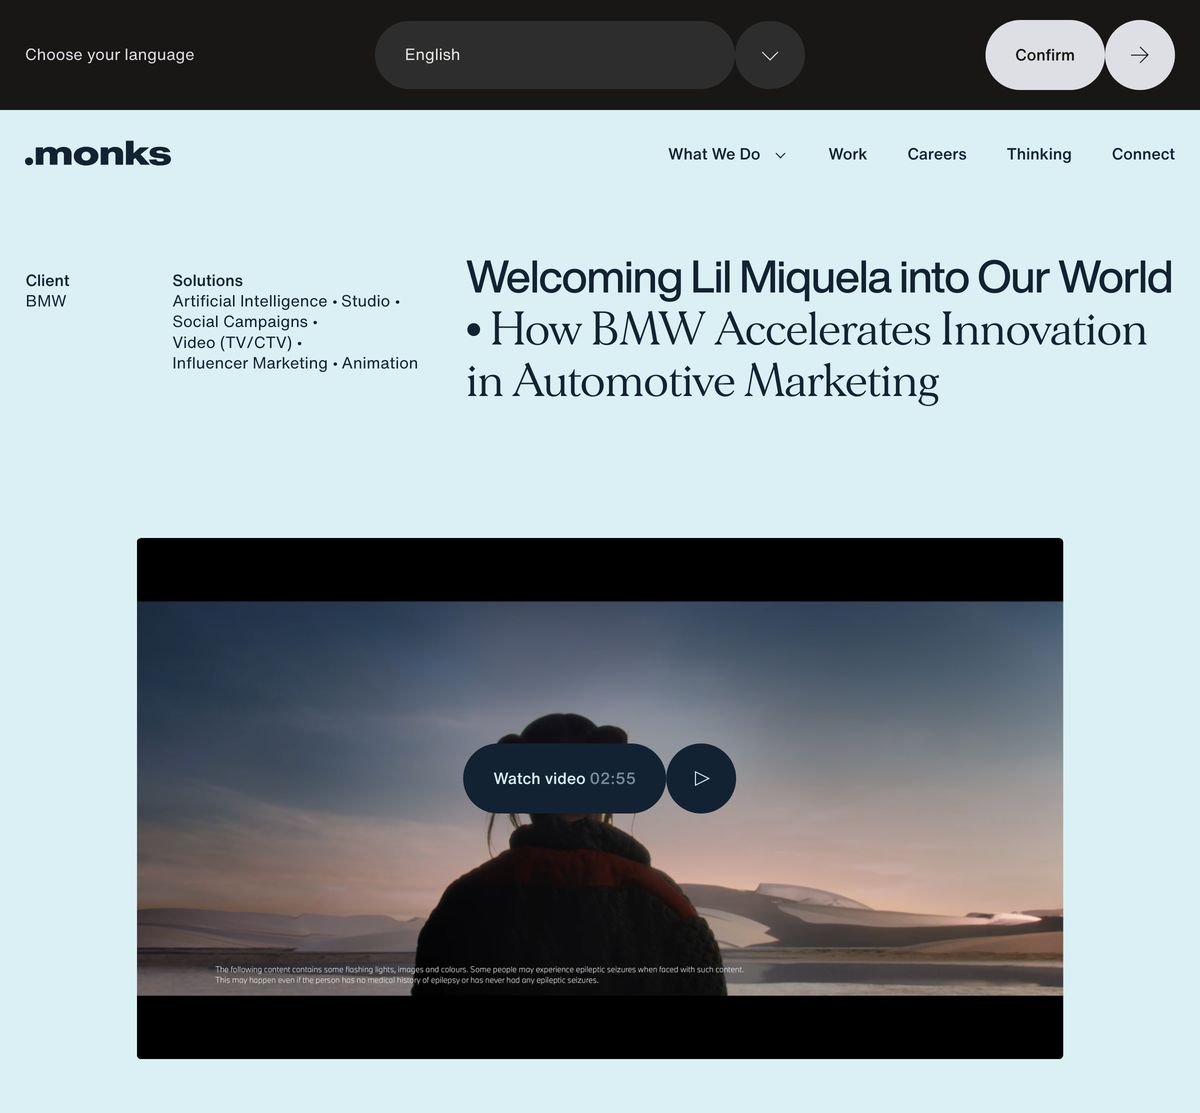Navigate to Thinking
The image size is (1200, 1113).
[1039, 154]
